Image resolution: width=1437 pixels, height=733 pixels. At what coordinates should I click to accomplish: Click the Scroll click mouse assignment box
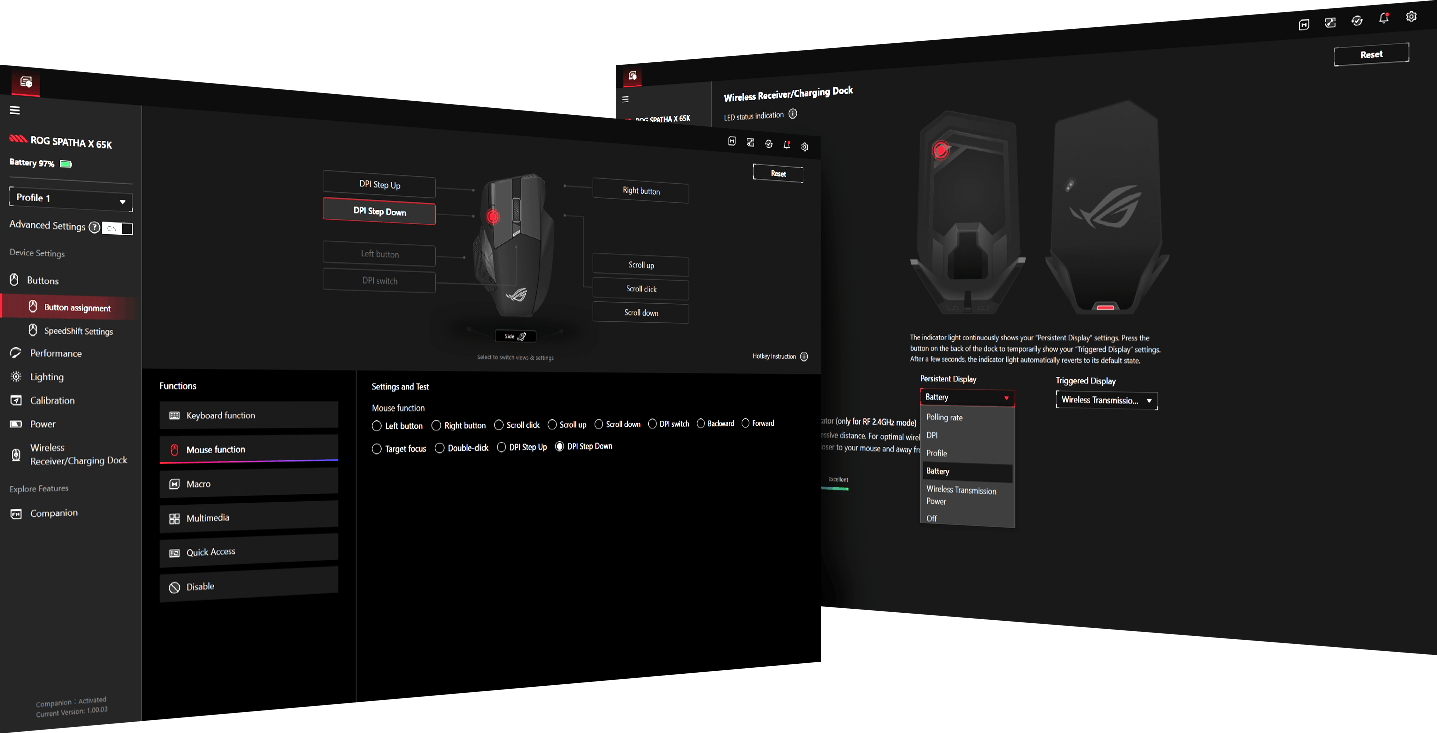pos(641,289)
